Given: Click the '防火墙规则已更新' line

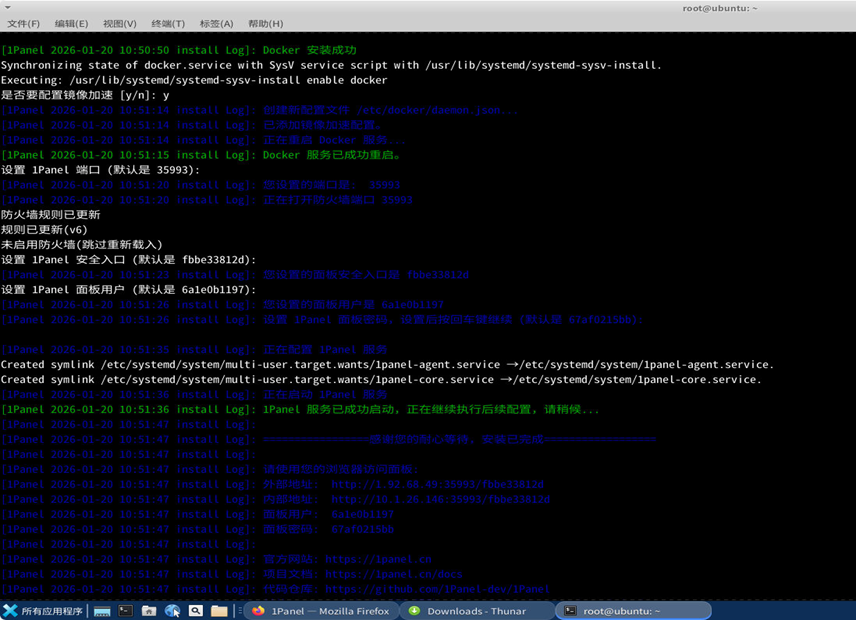Looking at the screenshot, I should pyautogui.click(x=51, y=214).
